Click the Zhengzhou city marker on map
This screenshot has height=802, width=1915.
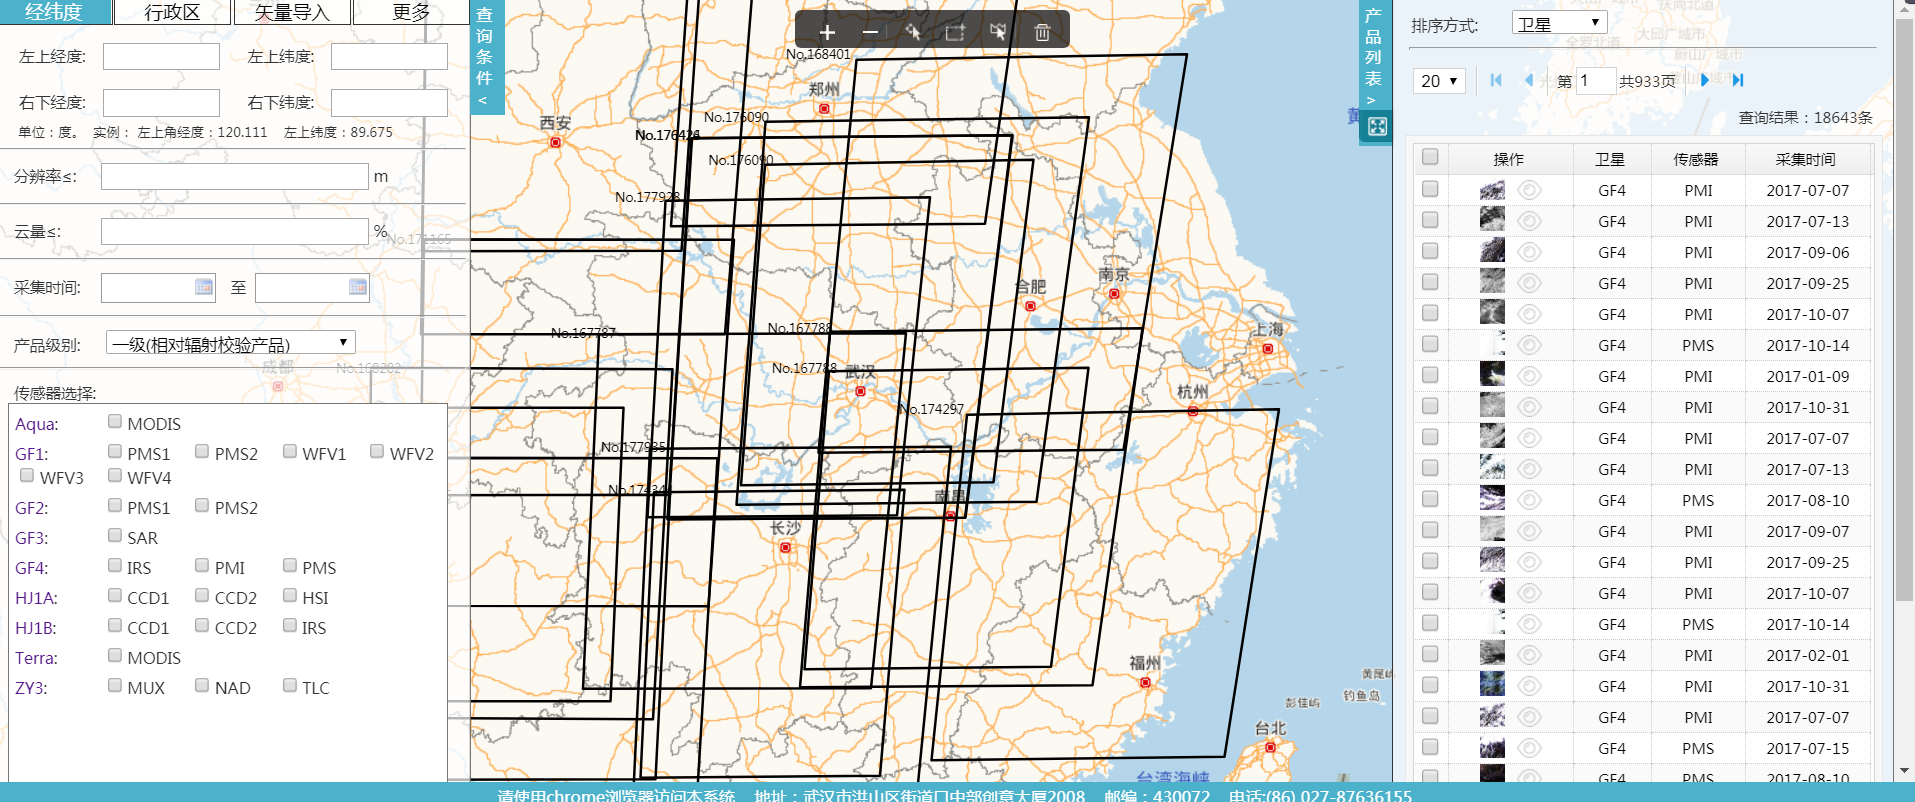824,108
